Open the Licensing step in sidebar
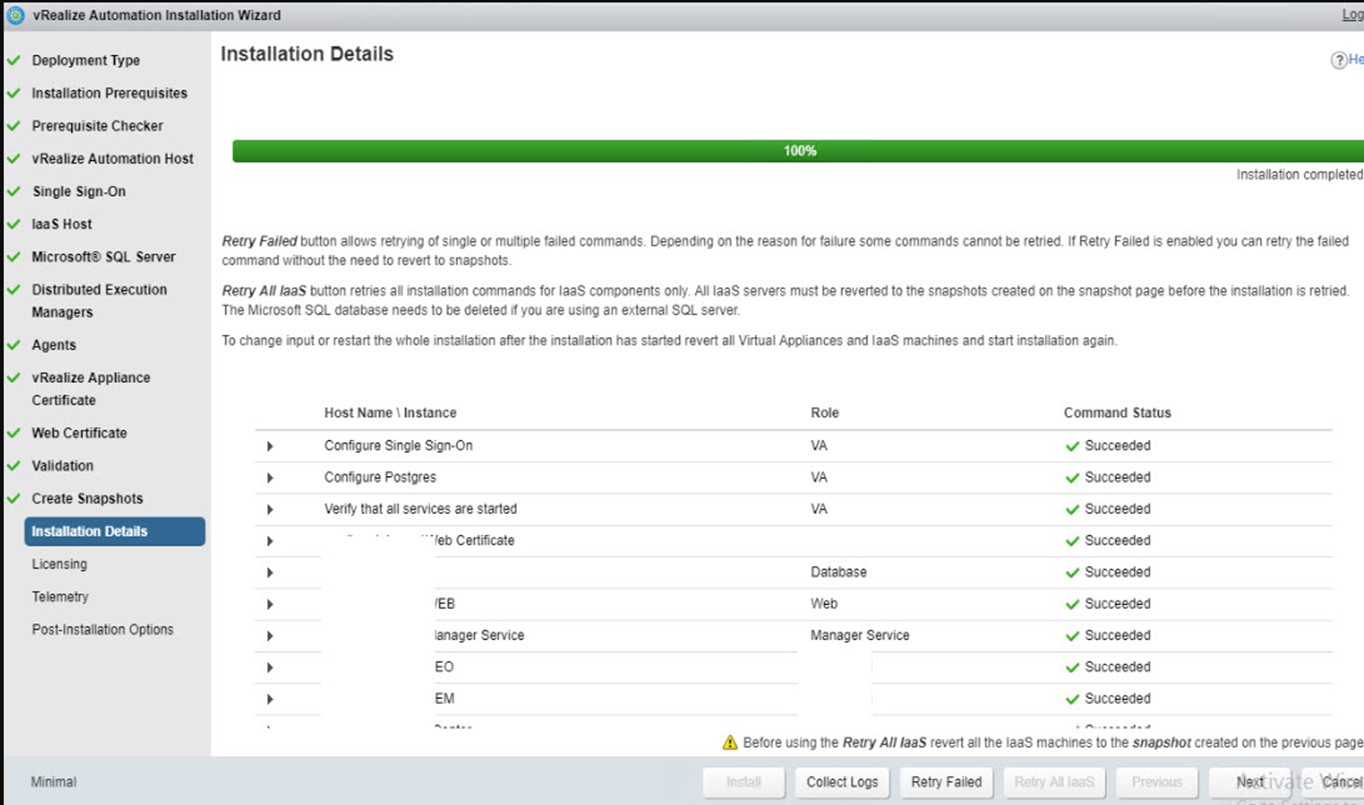The width and height of the screenshot is (1364, 805). (59, 564)
